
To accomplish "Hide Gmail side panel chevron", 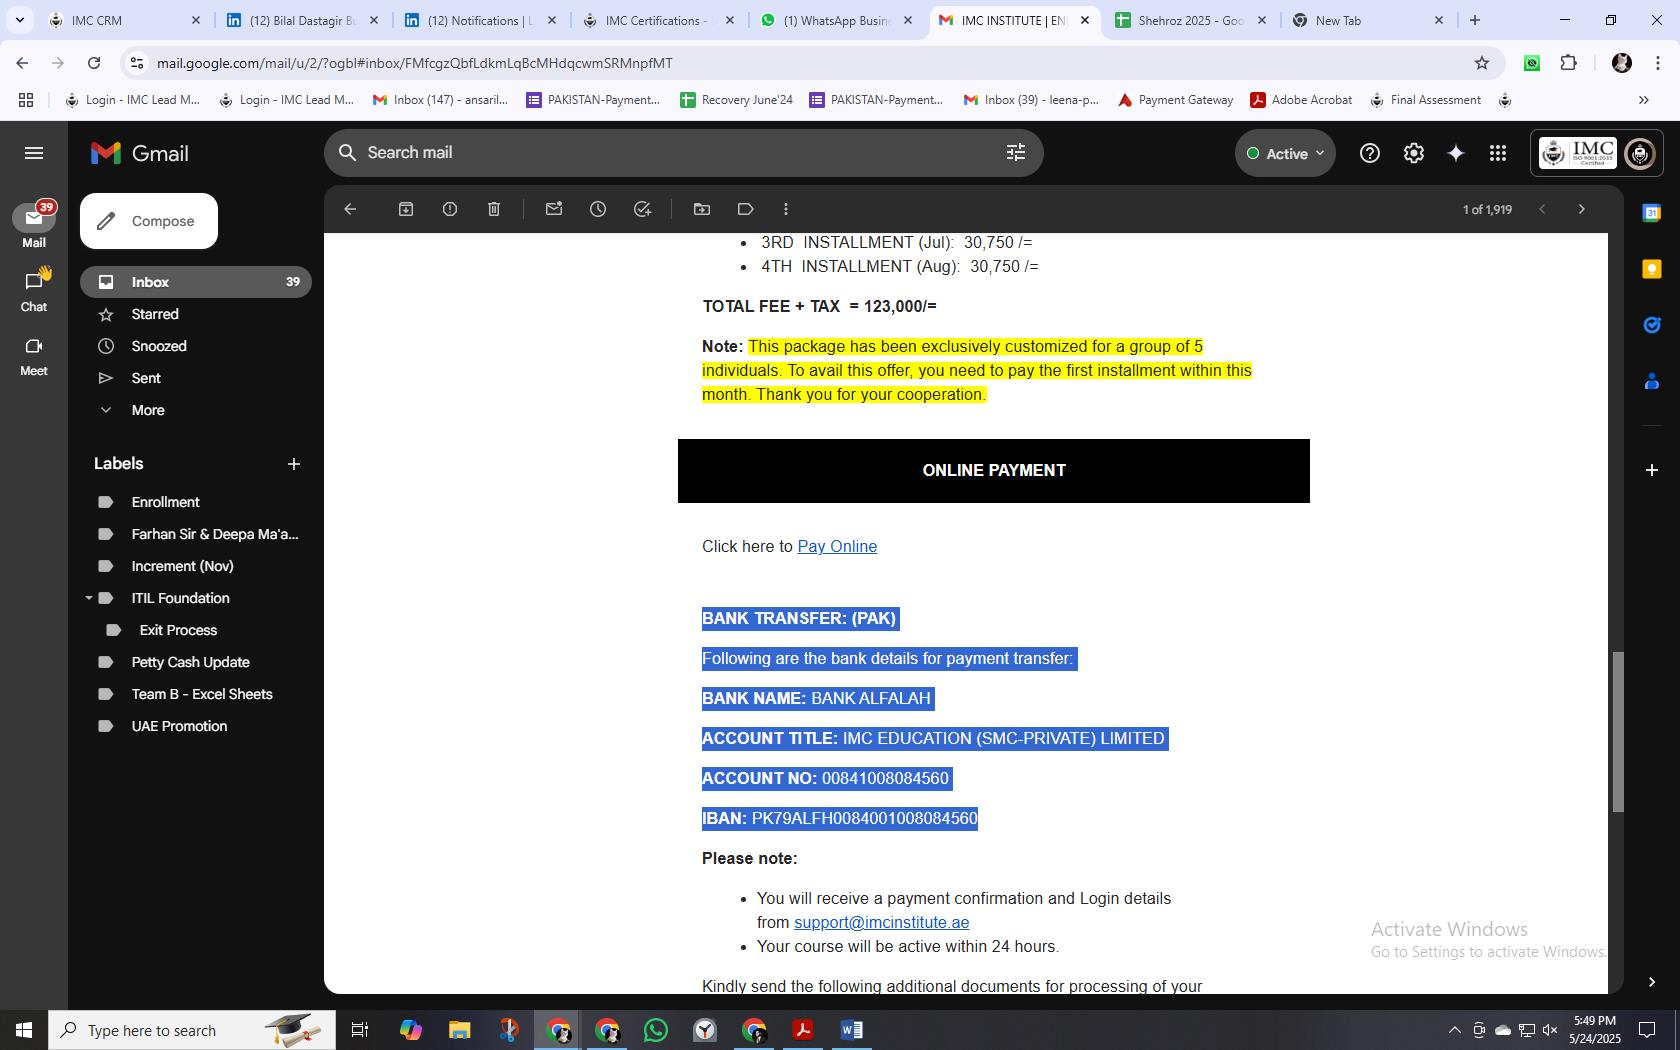I will (x=1652, y=982).
